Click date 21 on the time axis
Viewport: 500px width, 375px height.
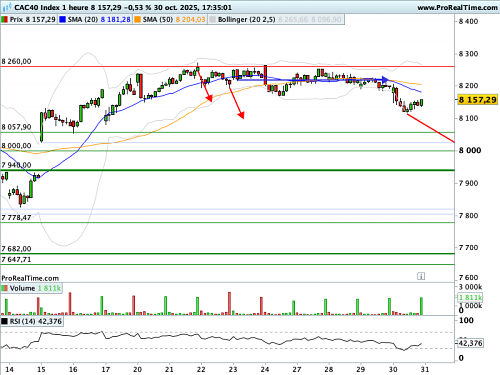click(169, 369)
